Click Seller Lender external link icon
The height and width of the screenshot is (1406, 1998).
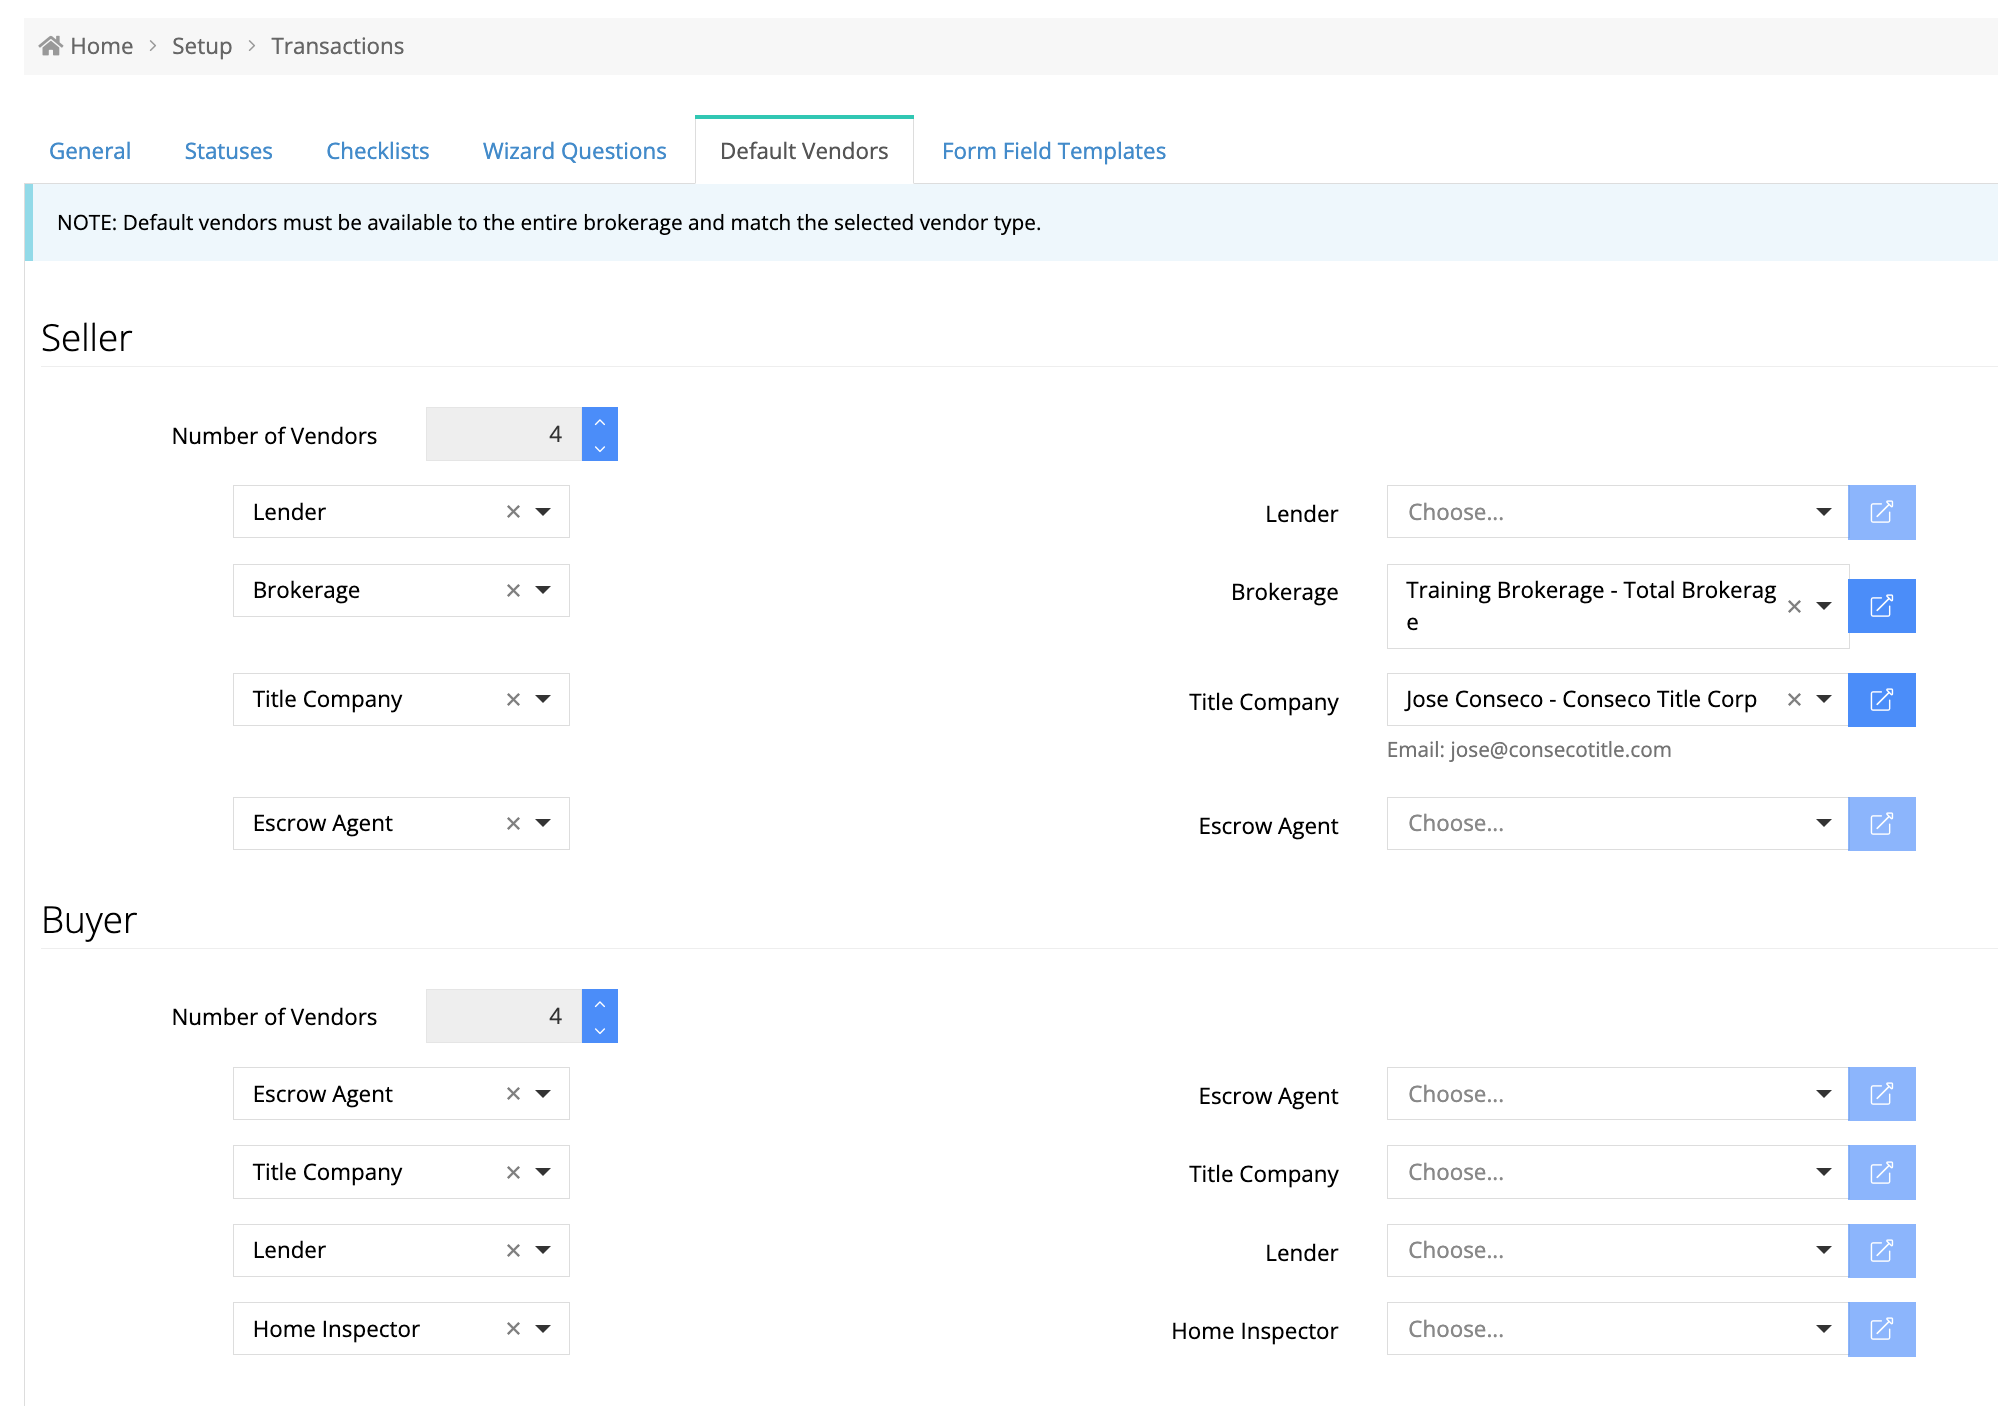click(x=1881, y=512)
